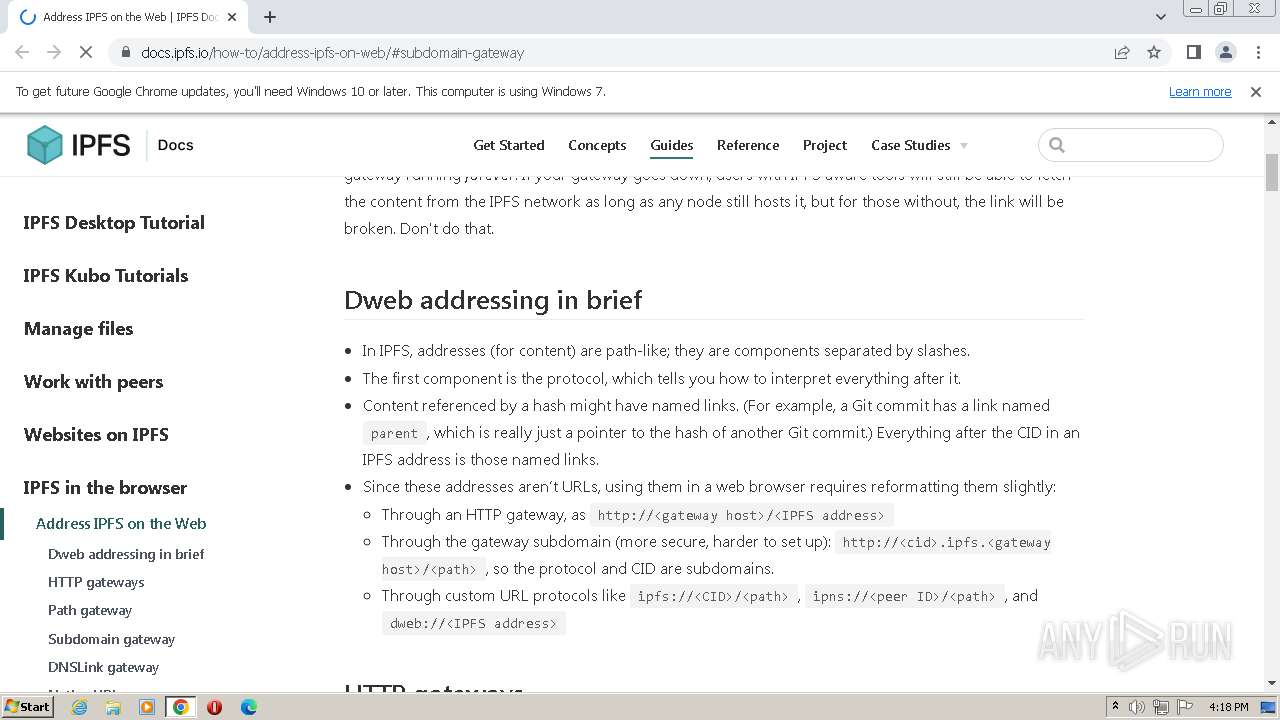Open Guides nav item
This screenshot has height=720, width=1280.
tap(672, 145)
